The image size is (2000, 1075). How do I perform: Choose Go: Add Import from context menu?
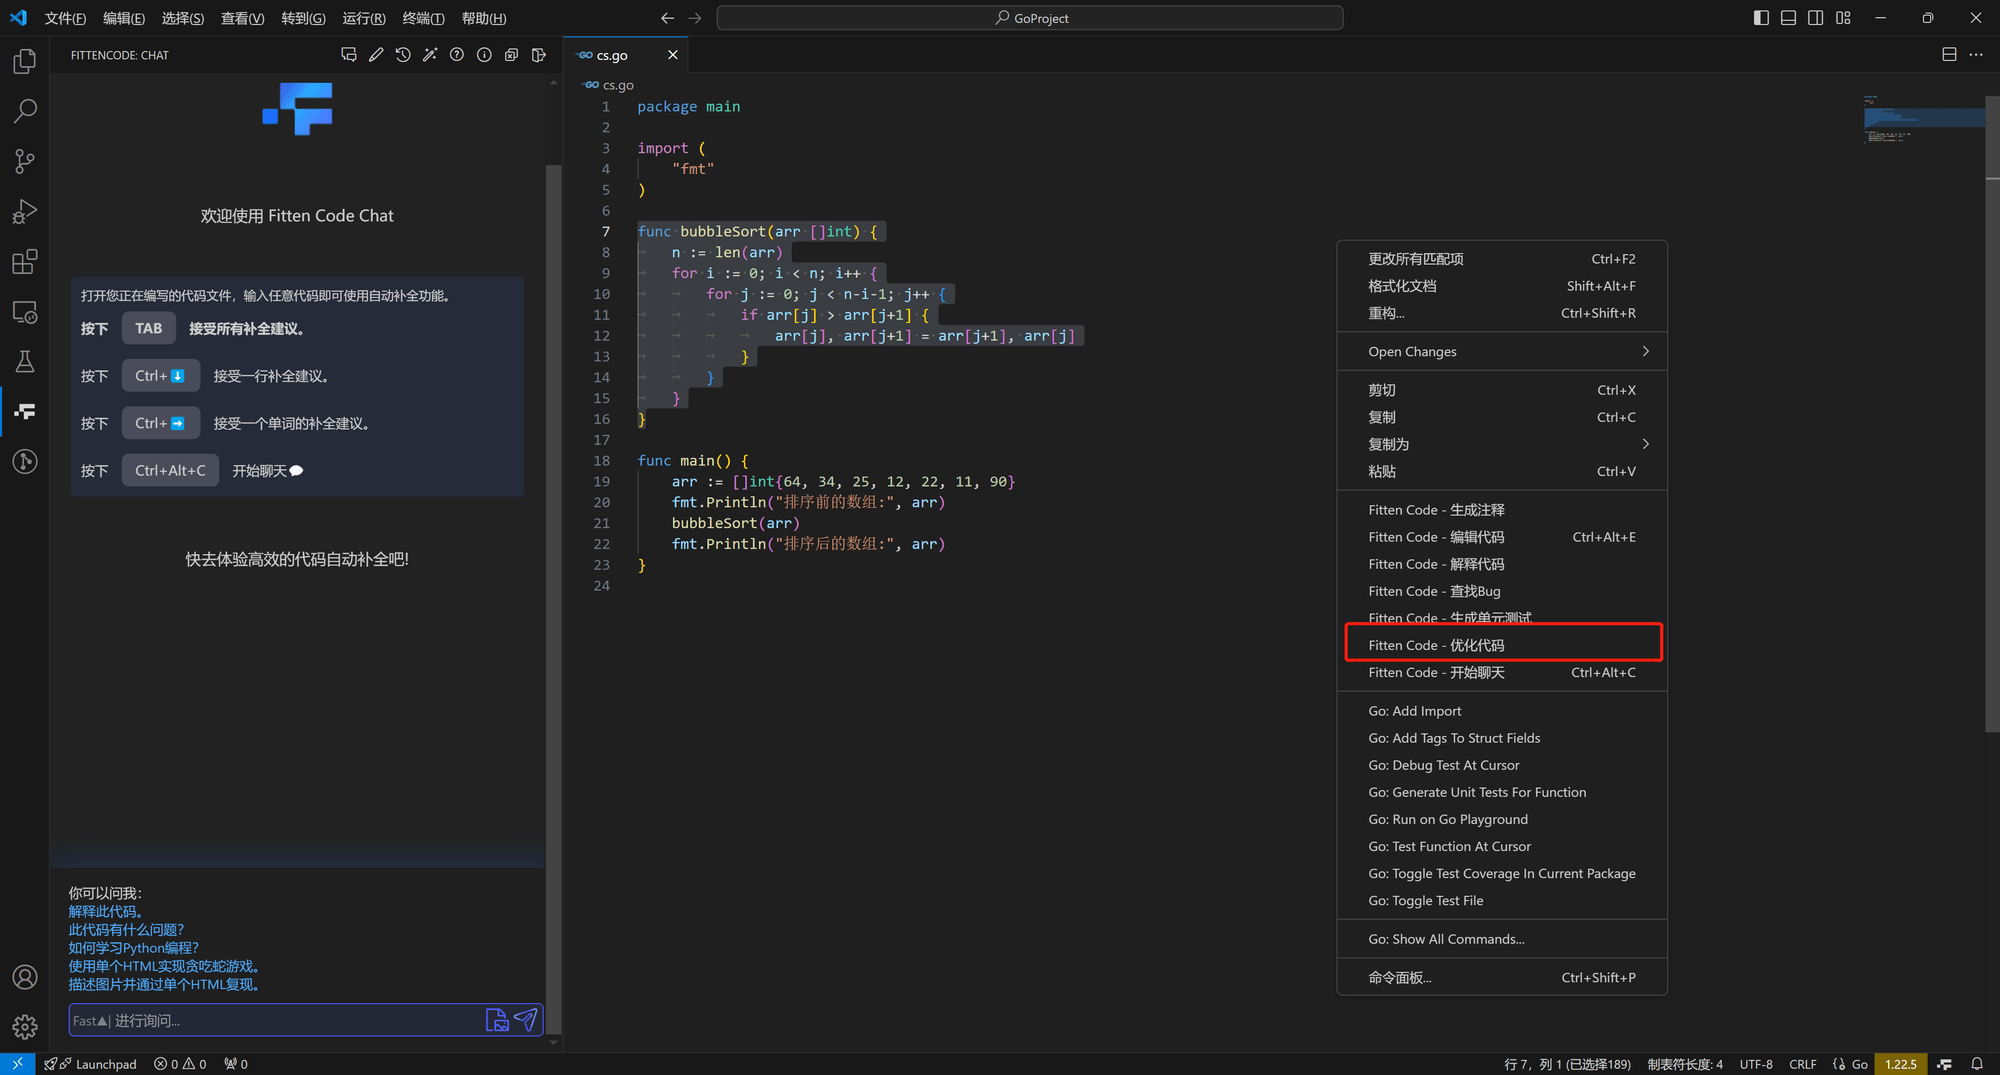click(x=1502, y=711)
